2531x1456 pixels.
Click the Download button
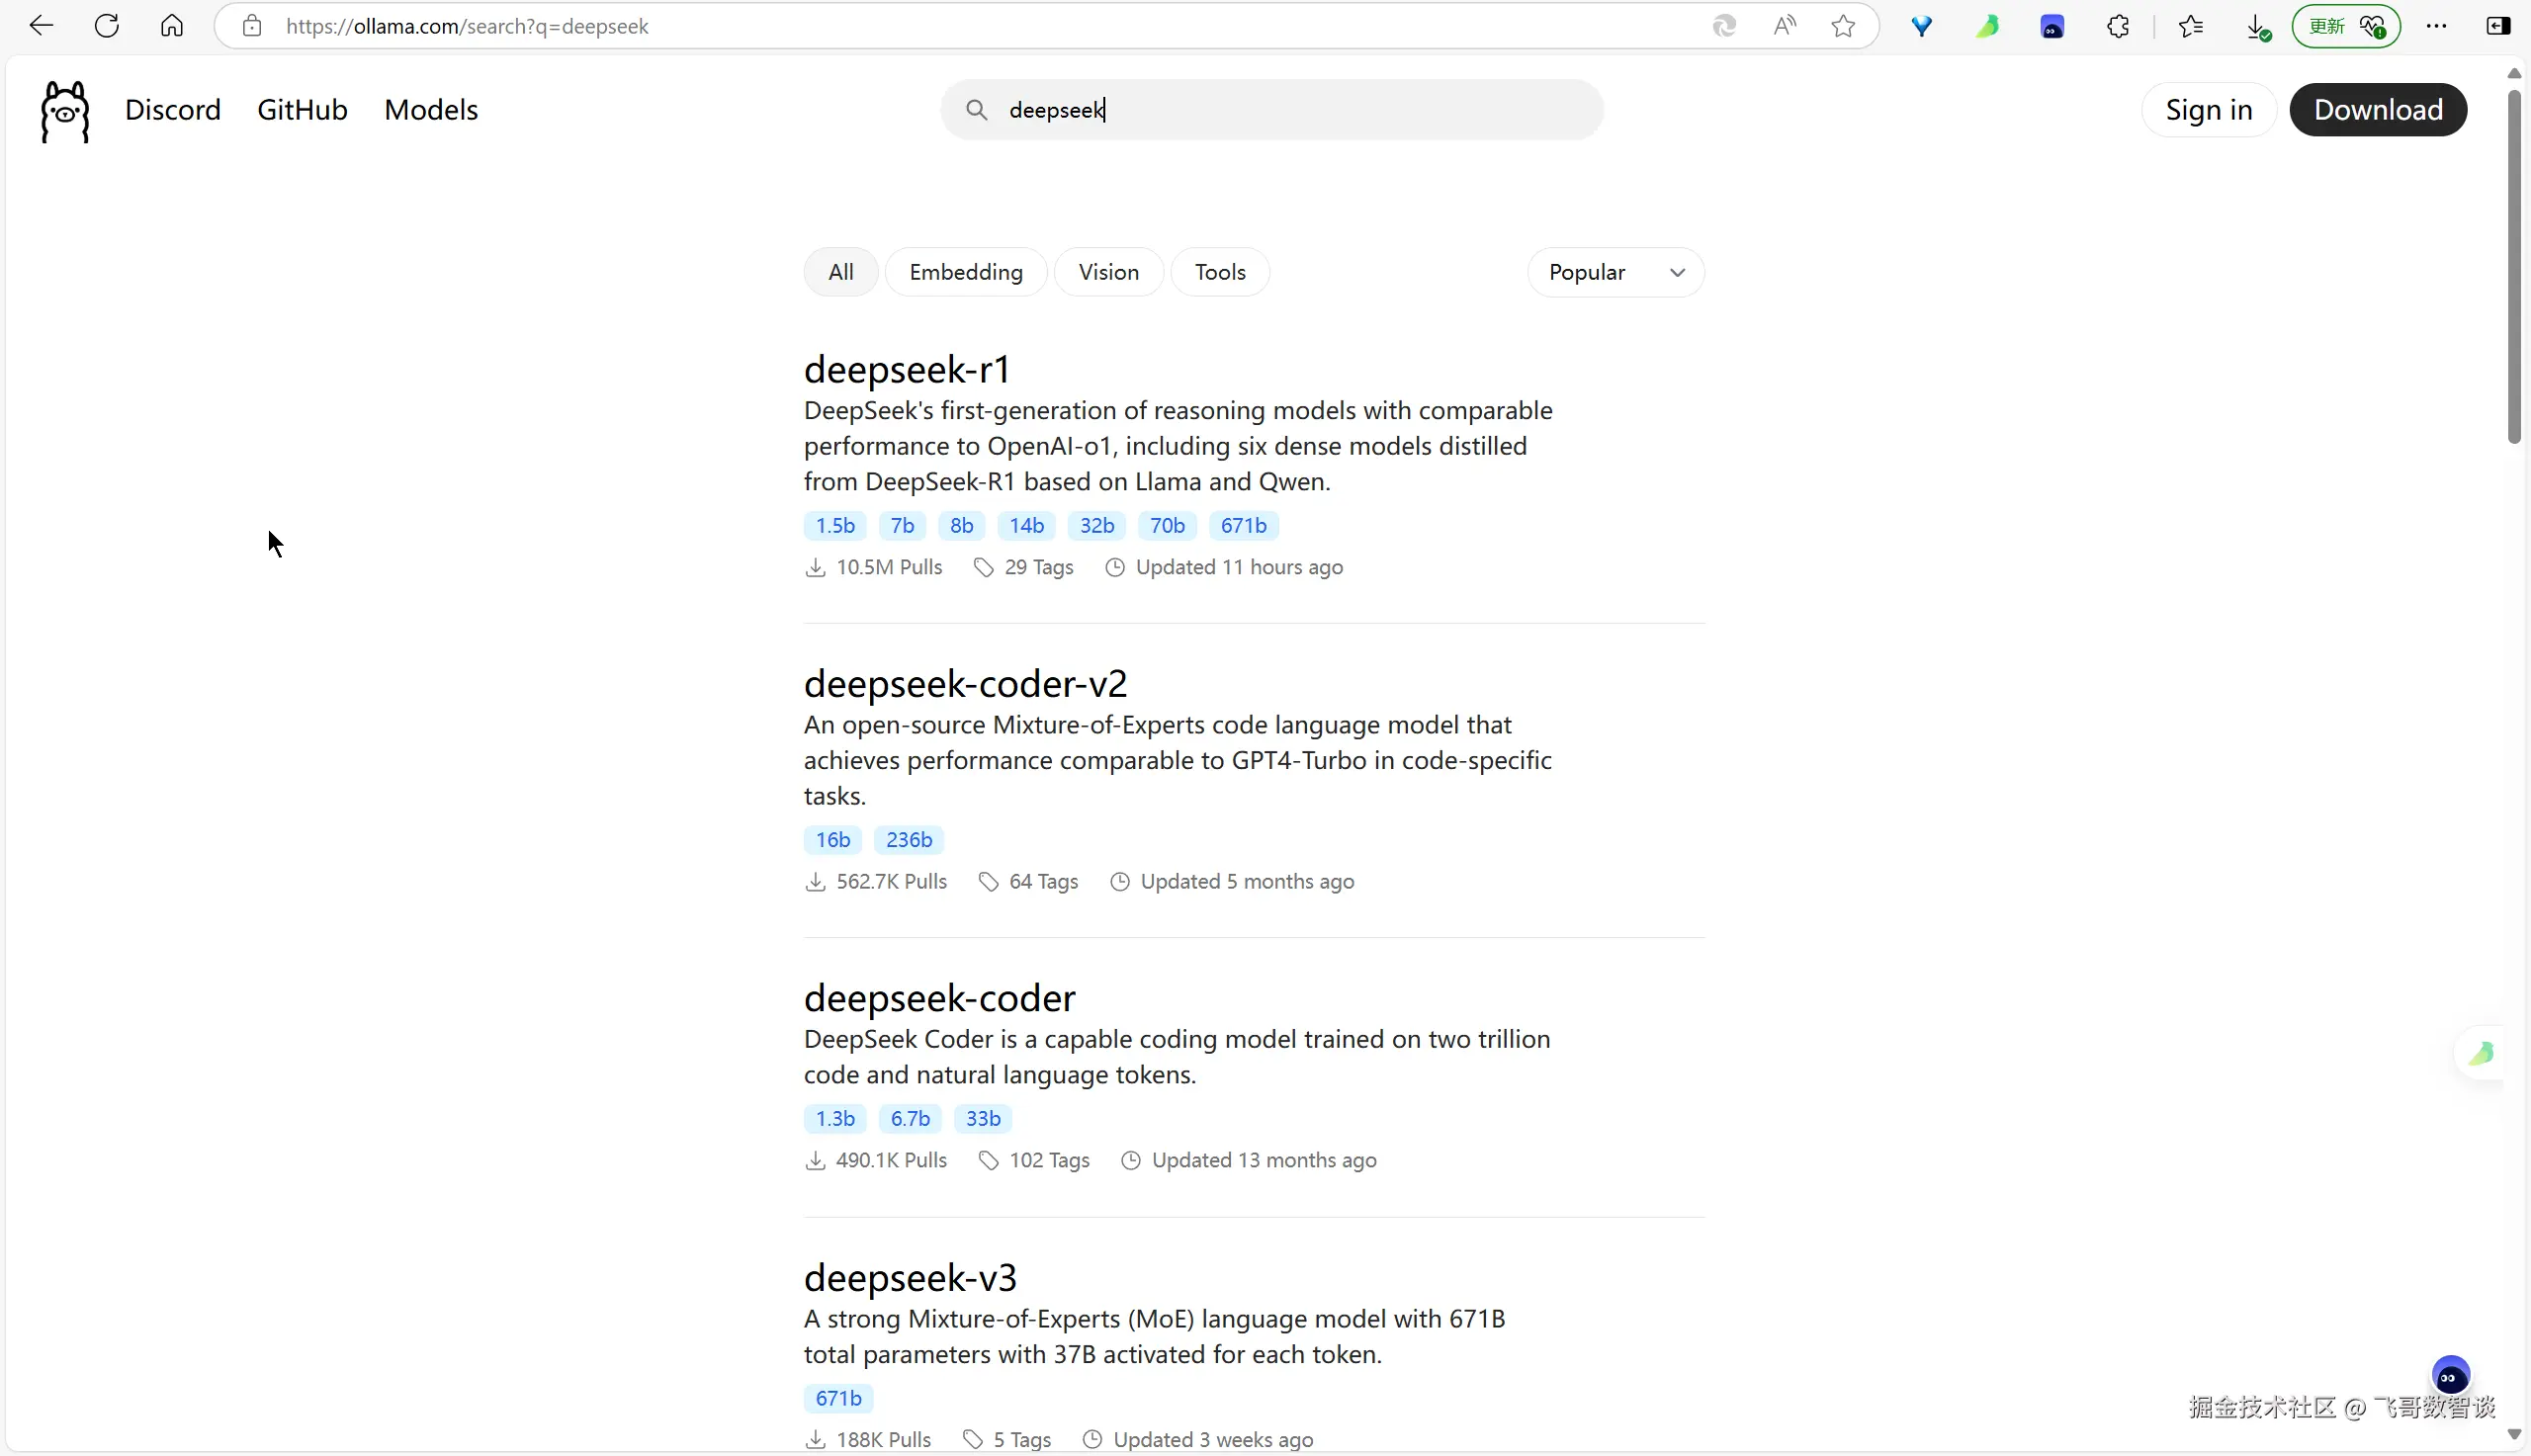[x=2378, y=110]
